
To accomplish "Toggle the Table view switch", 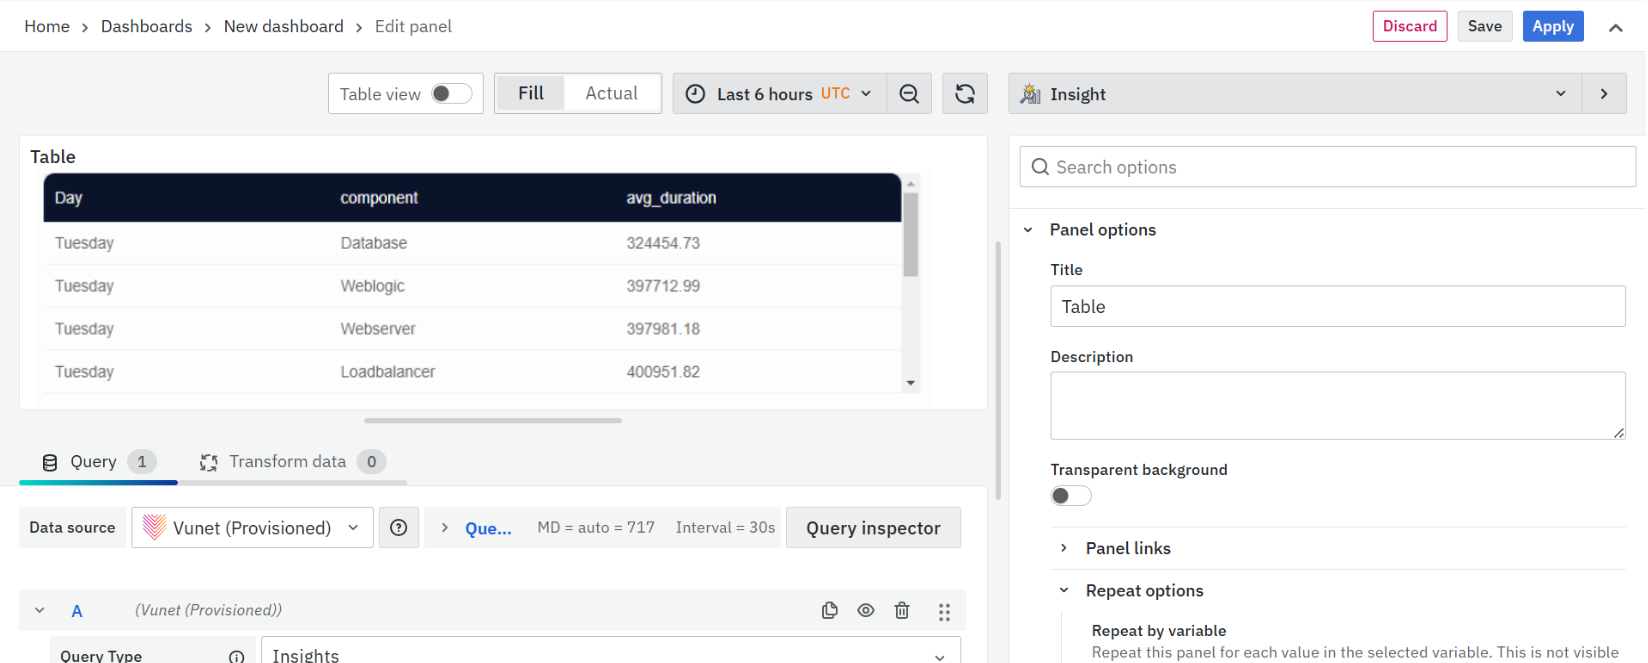I will click(451, 94).
